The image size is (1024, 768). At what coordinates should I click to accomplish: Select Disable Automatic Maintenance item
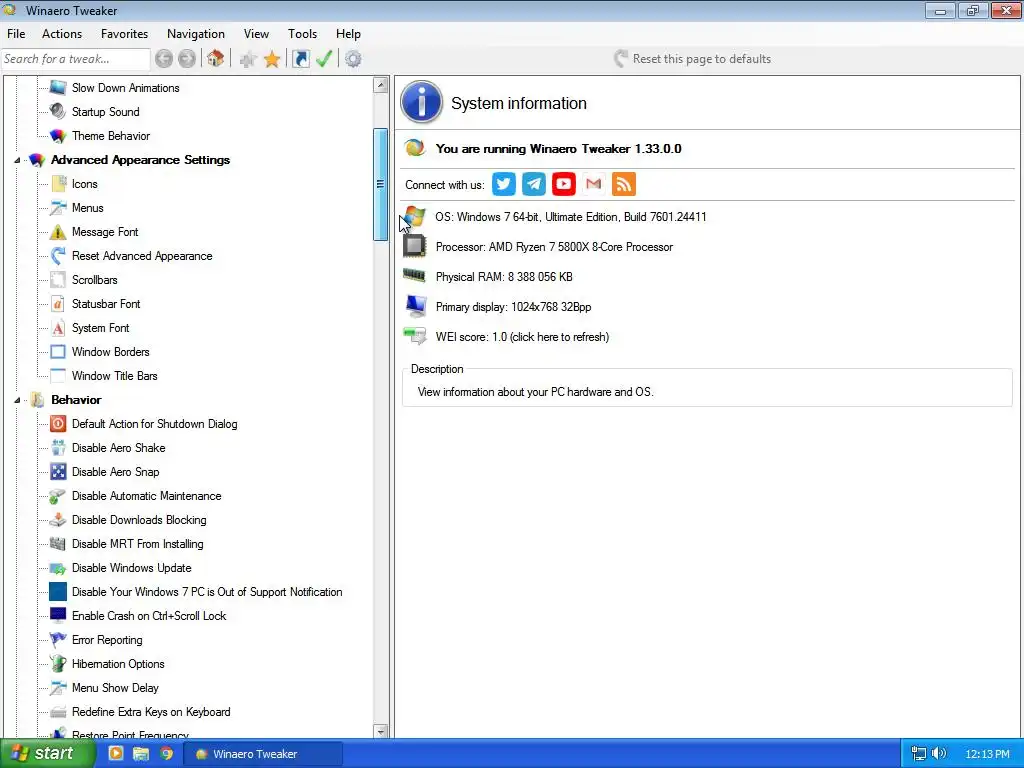tap(146, 496)
